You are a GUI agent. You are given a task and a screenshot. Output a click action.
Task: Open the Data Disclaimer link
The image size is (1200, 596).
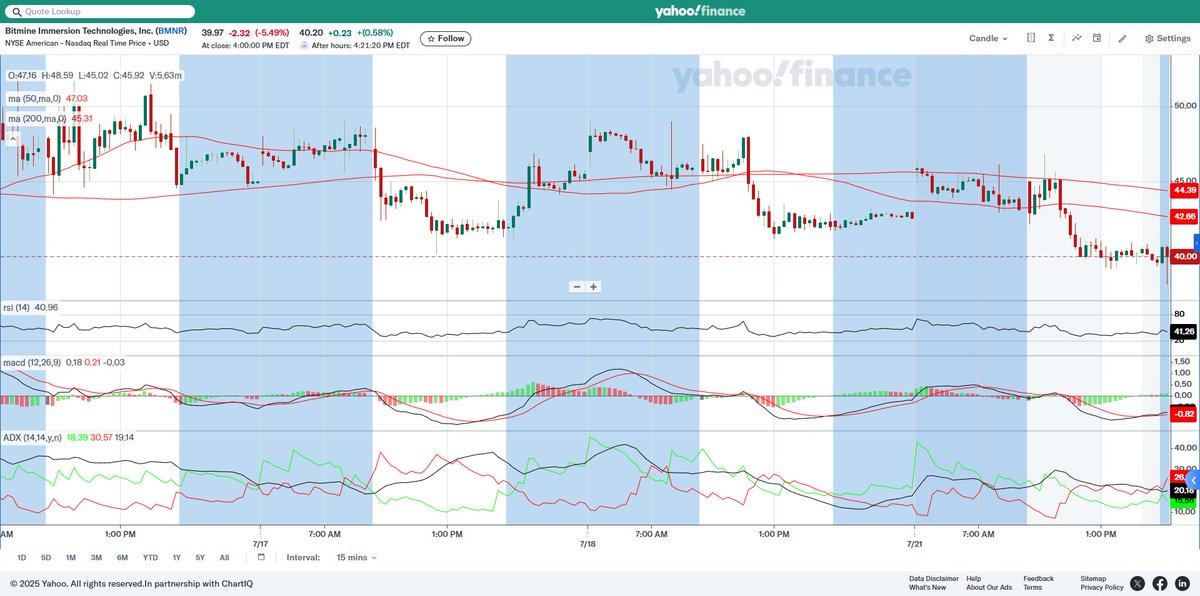point(934,578)
